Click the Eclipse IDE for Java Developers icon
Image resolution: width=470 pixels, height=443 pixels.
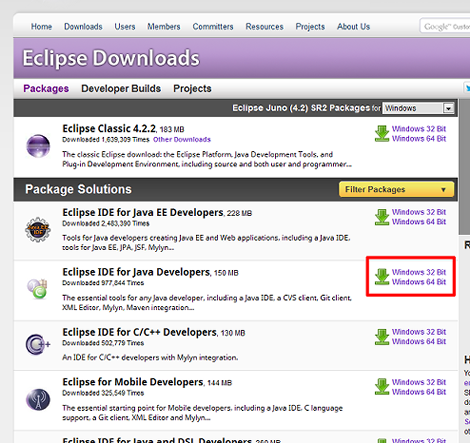click(x=37, y=289)
